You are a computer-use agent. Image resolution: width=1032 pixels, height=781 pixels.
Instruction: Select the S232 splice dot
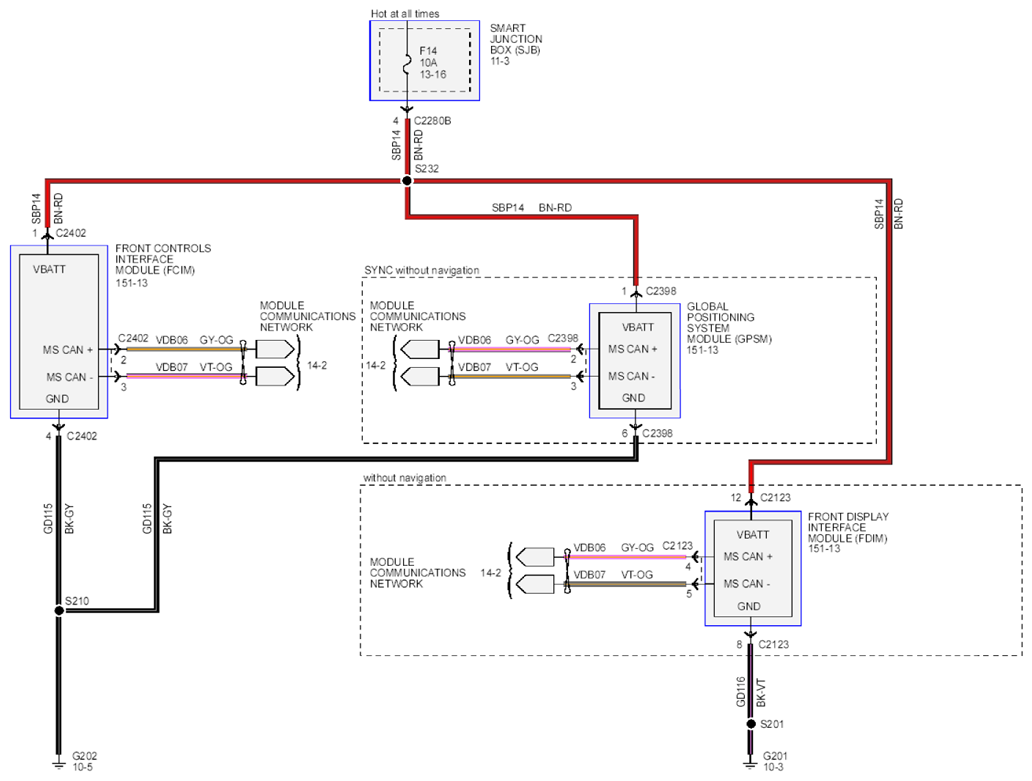tap(407, 180)
